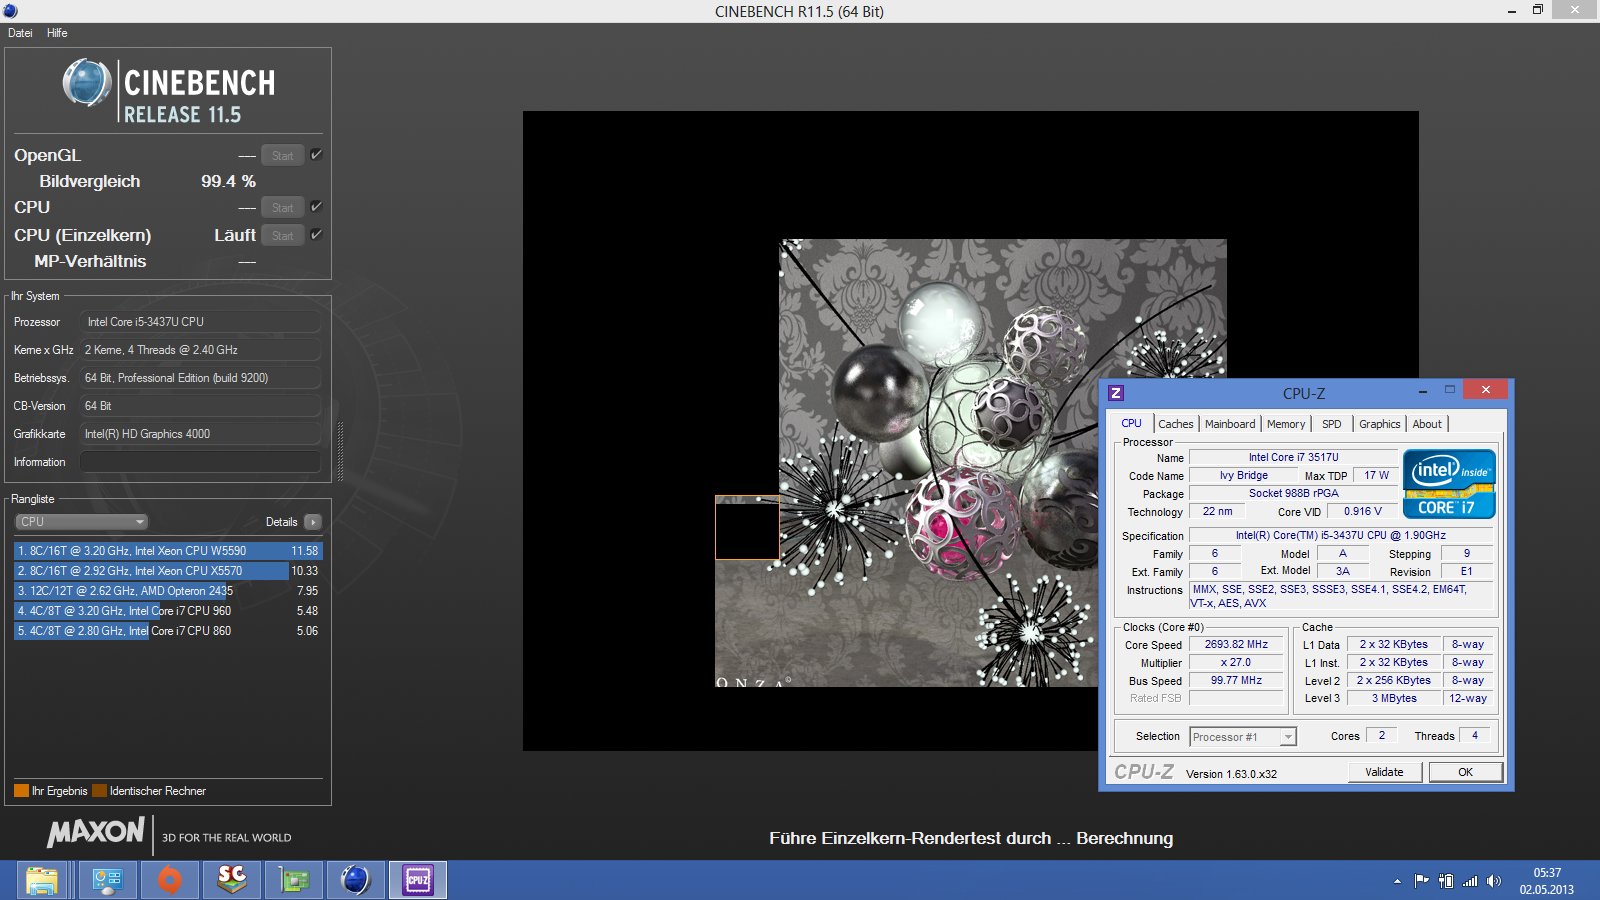The height and width of the screenshot is (900, 1600).
Task: Open the Hilfe menu
Action: (57, 33)
